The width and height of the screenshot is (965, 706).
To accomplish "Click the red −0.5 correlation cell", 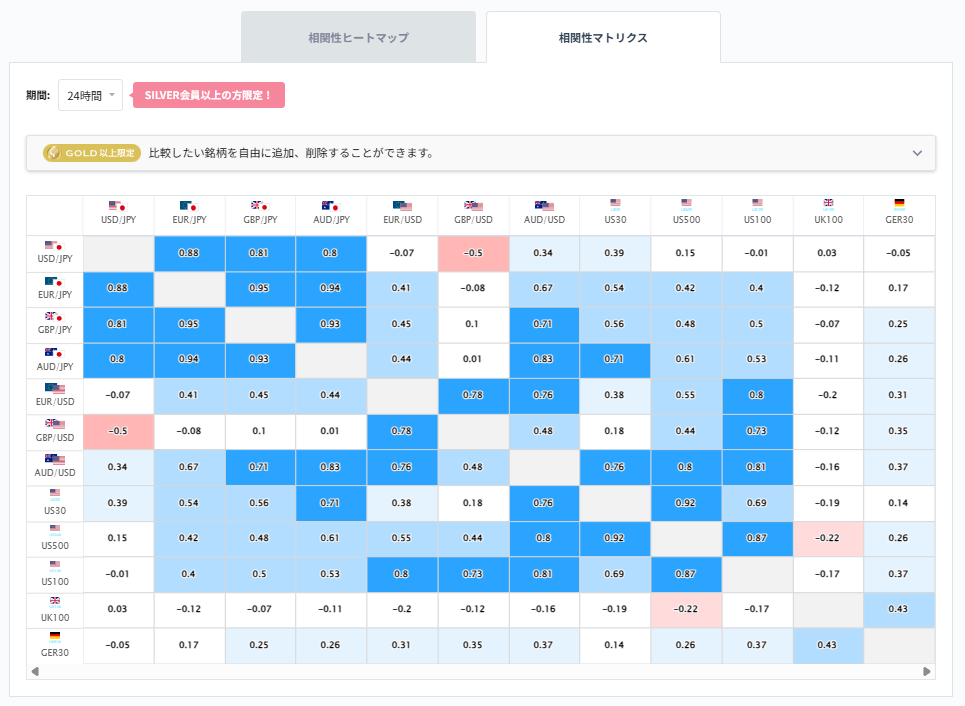I will pyautogui.click(x=474, y=253).
